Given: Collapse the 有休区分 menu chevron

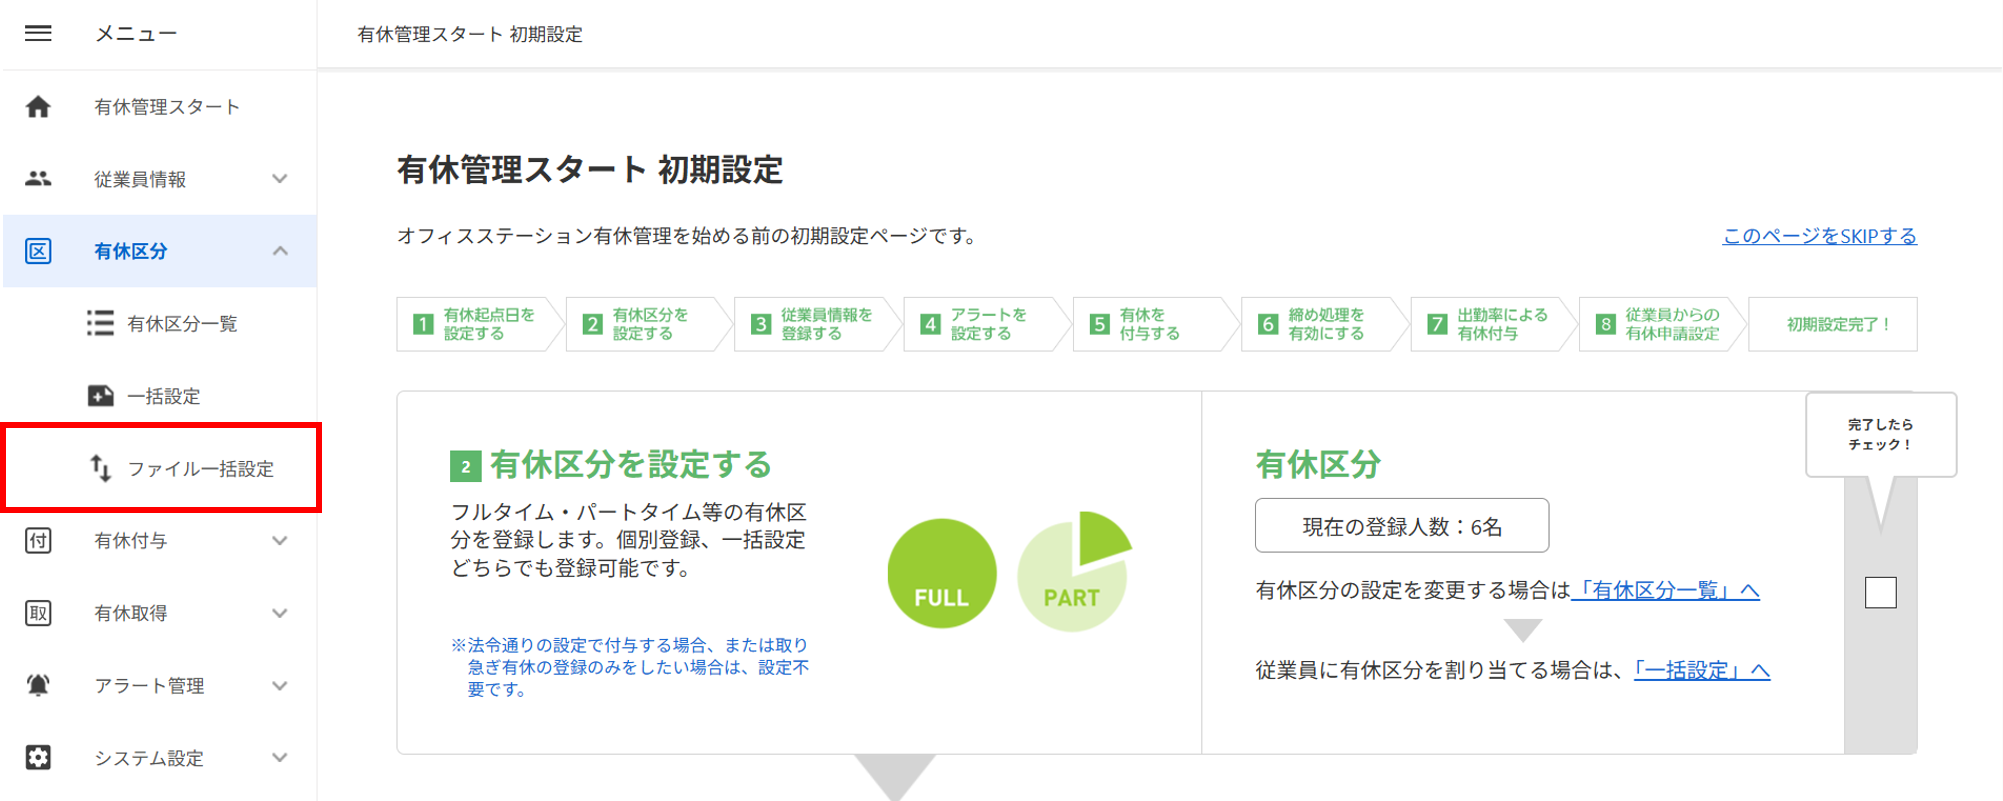Looking at the screenshot, I should point(280,251).
